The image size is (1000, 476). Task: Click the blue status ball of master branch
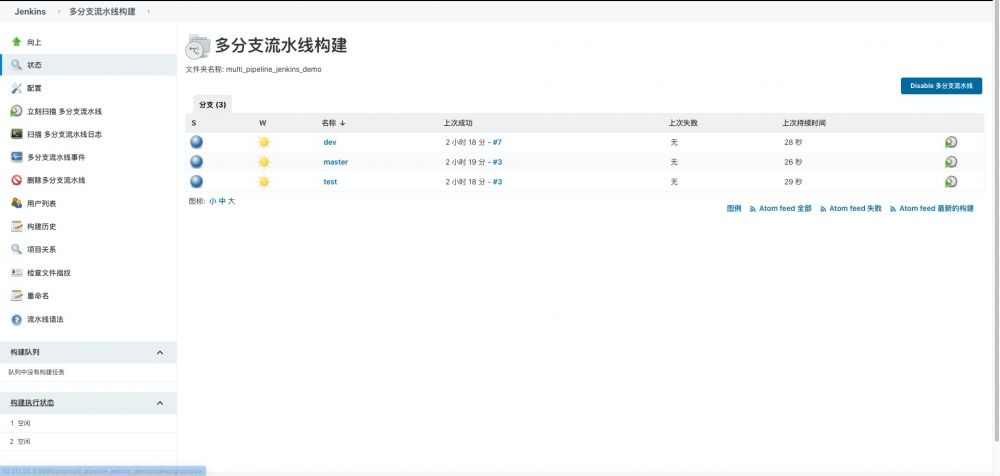196,161
